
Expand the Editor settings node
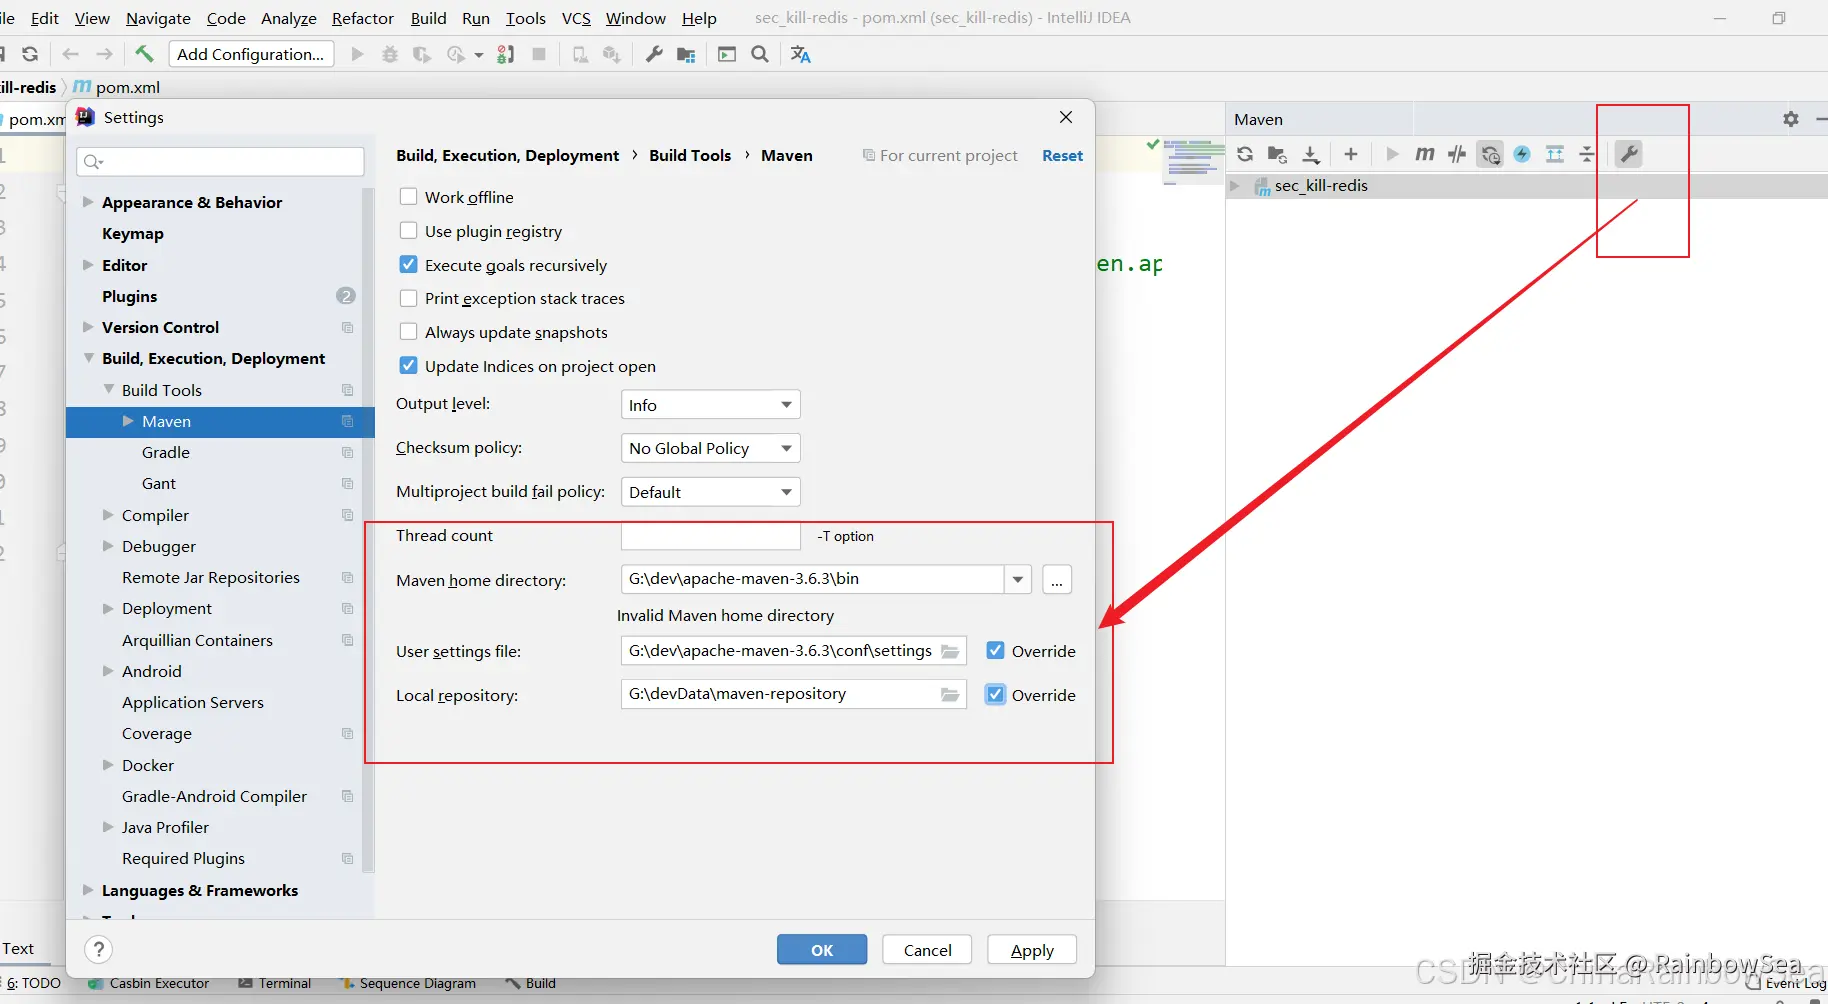(88, 265)
